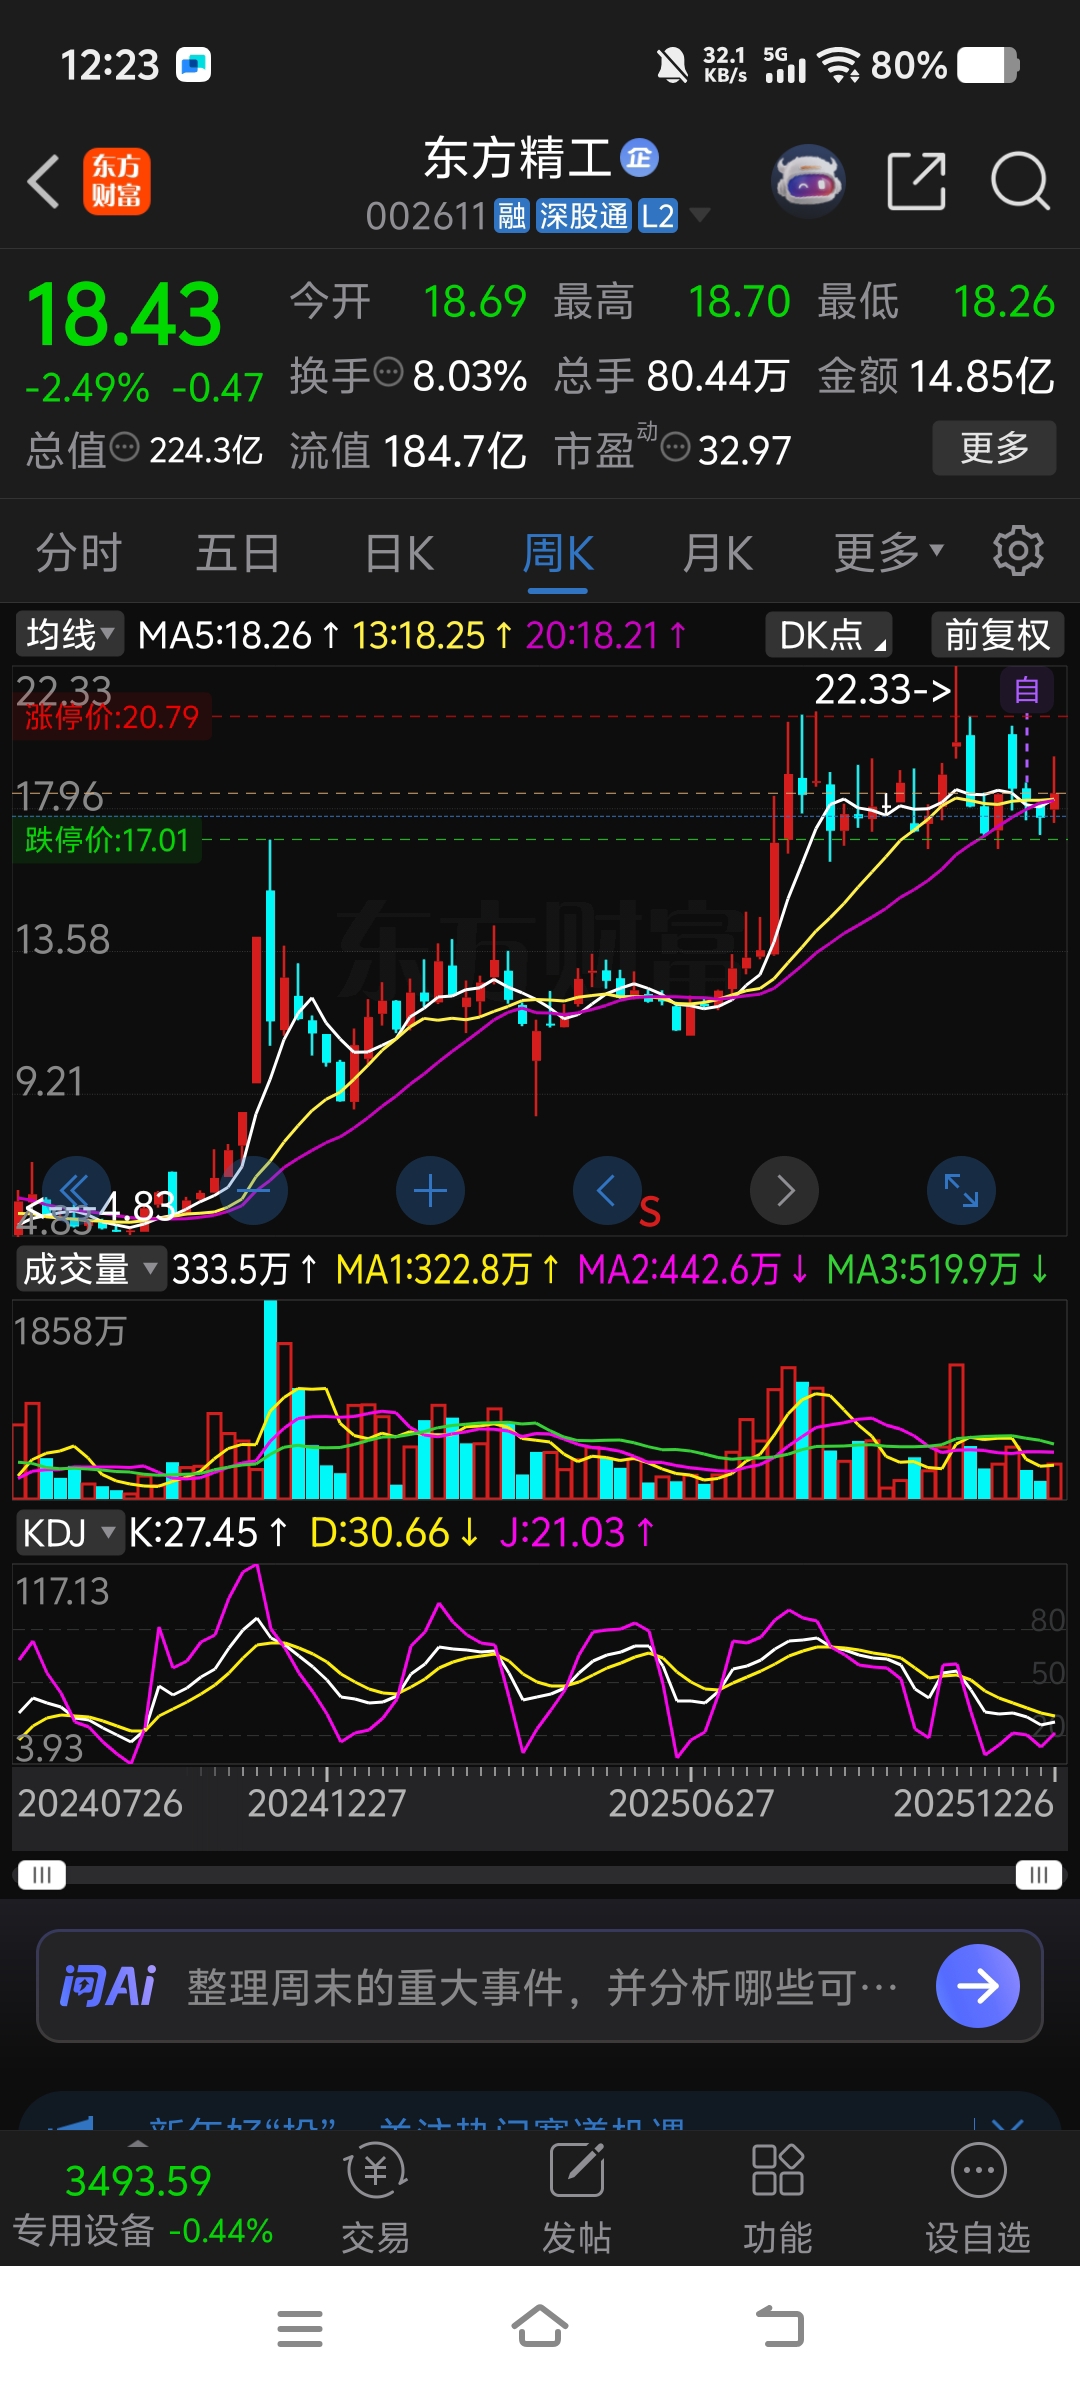The image size is (1080, 2392).
Task: Tap the 总值 info circle icon
Action: pos(124,447)
